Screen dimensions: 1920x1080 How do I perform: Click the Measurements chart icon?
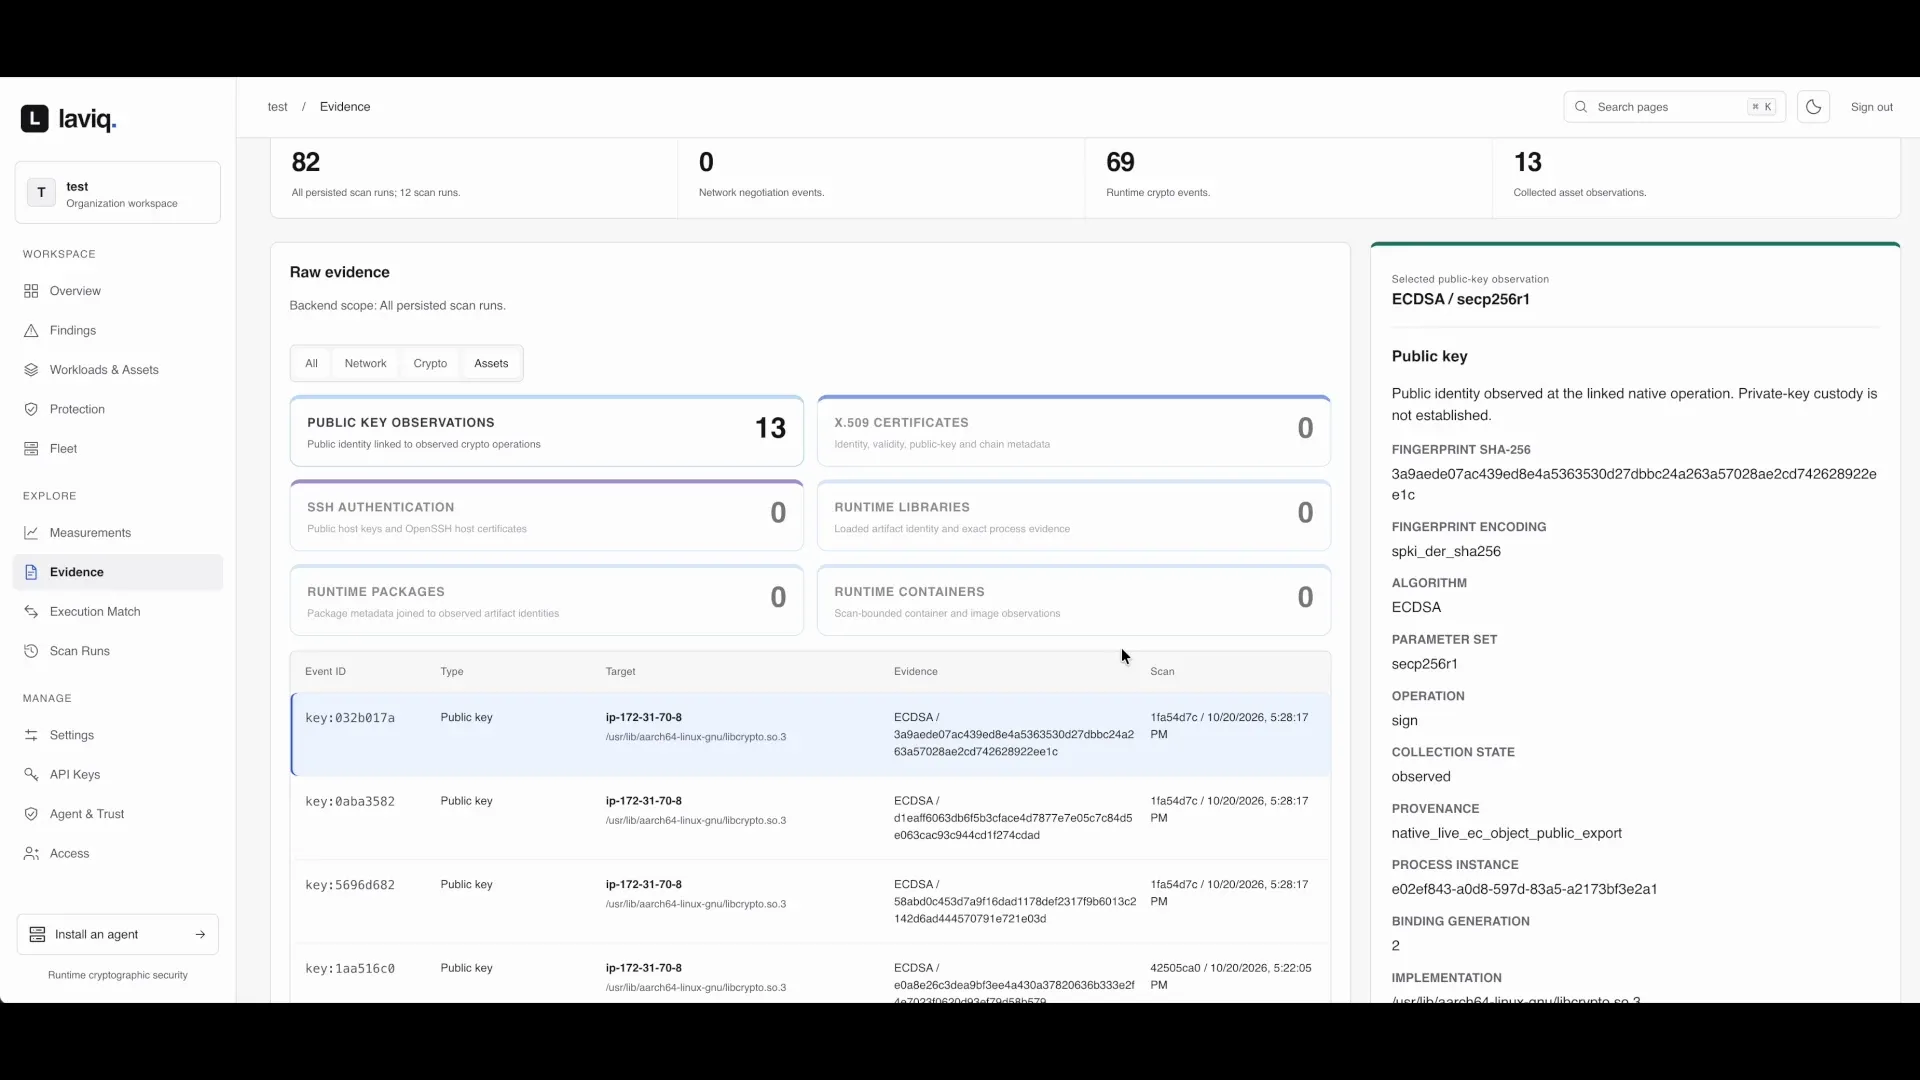coord(31,533)
